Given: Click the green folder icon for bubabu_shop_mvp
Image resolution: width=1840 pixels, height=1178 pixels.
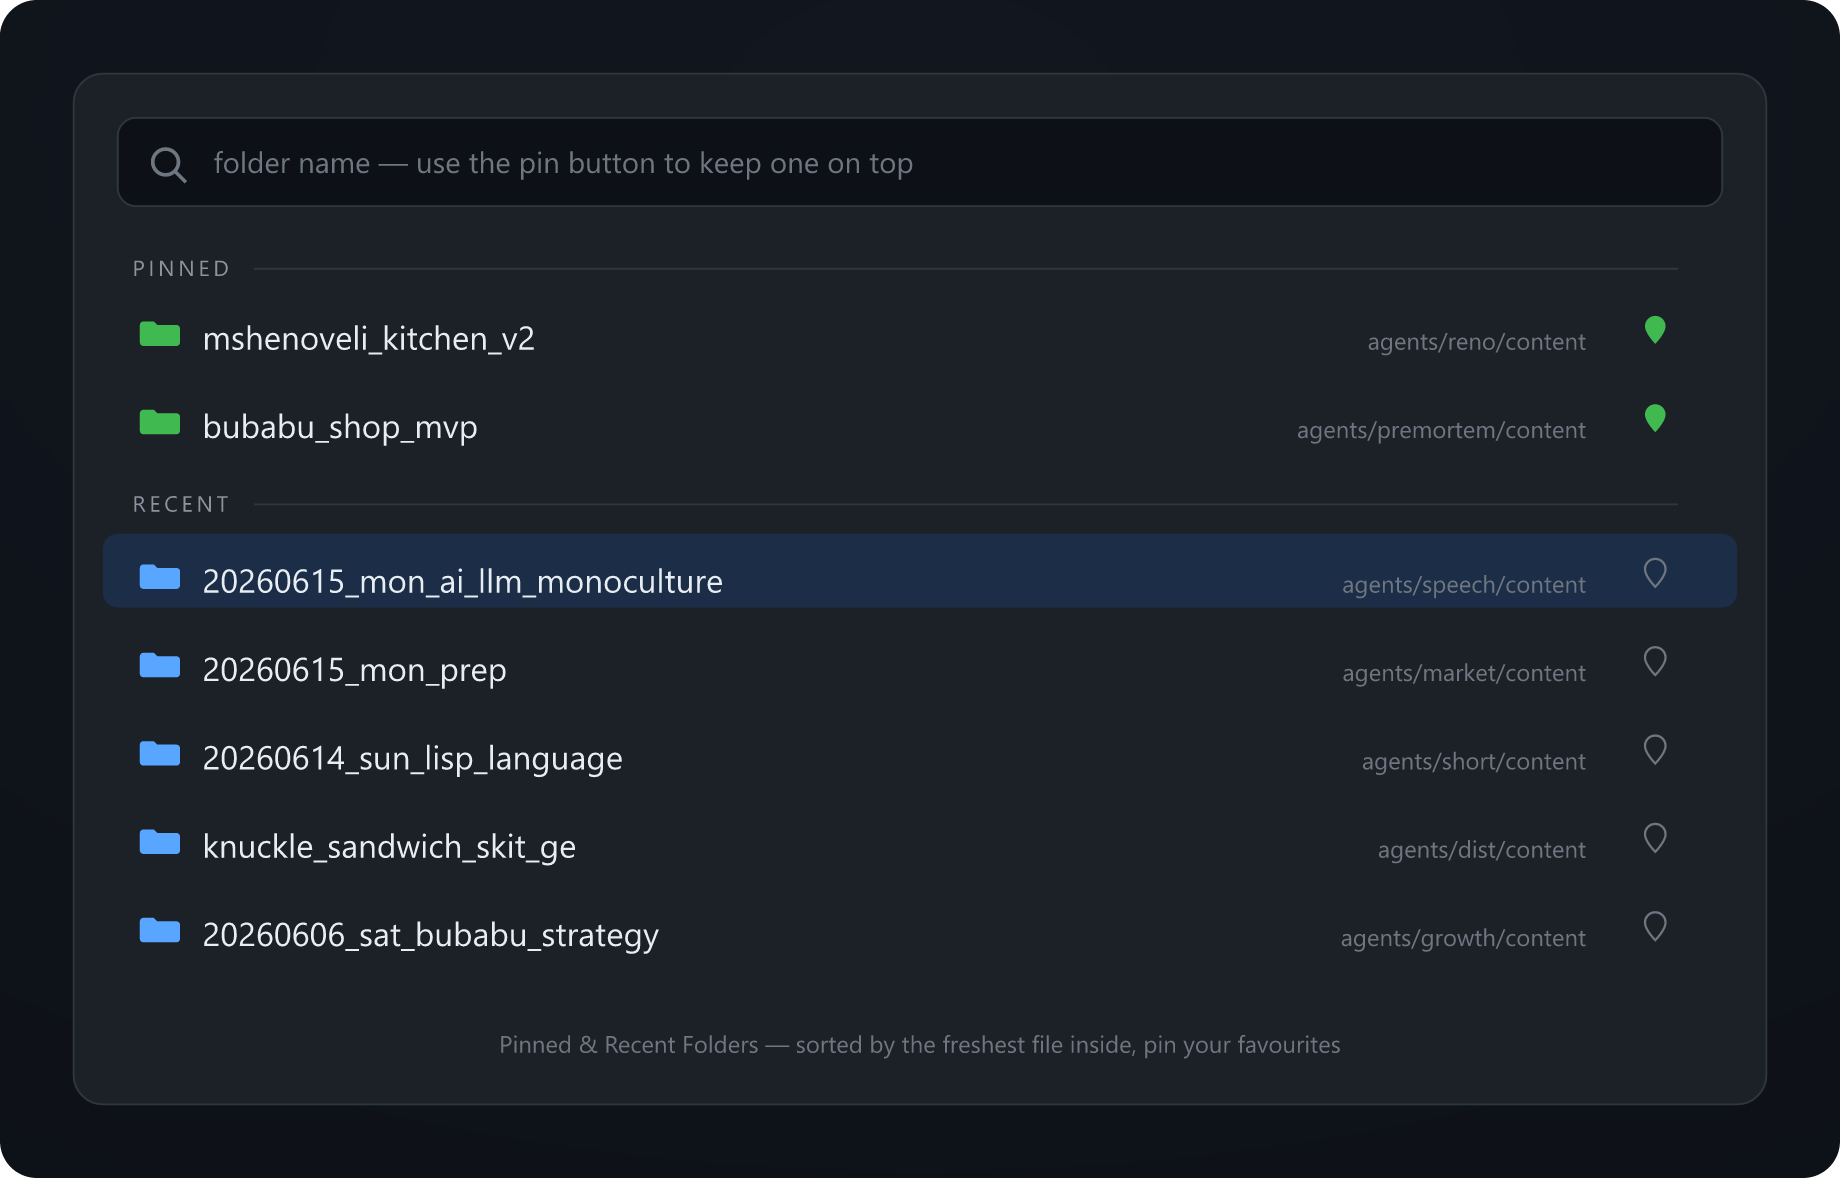Looking at the screenshot, I should pyautogui.click(x=160, y=422).
